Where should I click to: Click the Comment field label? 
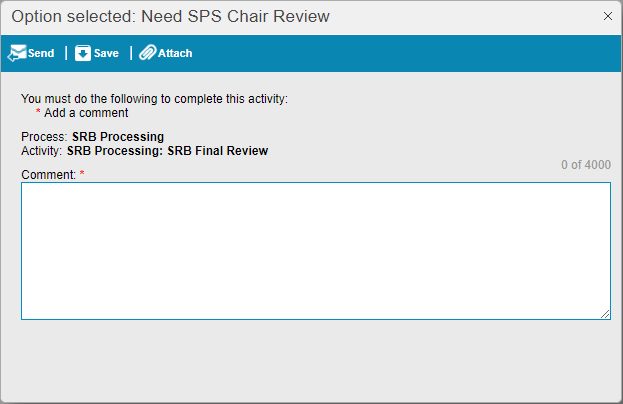click(x=48, y=174)
